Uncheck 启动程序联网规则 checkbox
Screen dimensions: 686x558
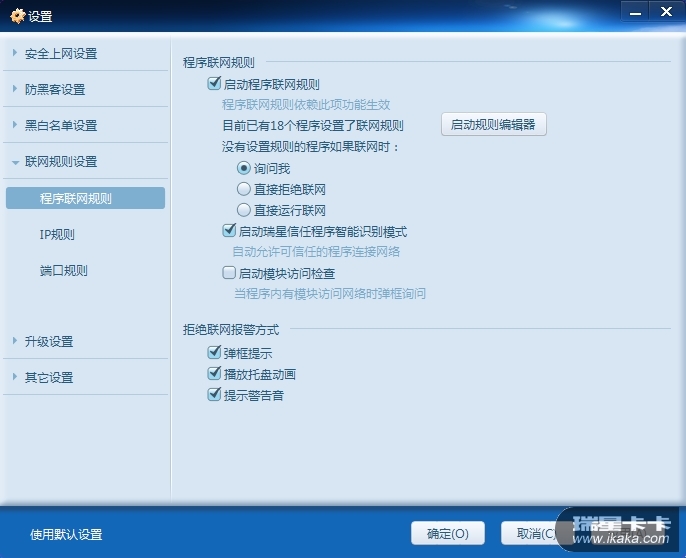214,83
